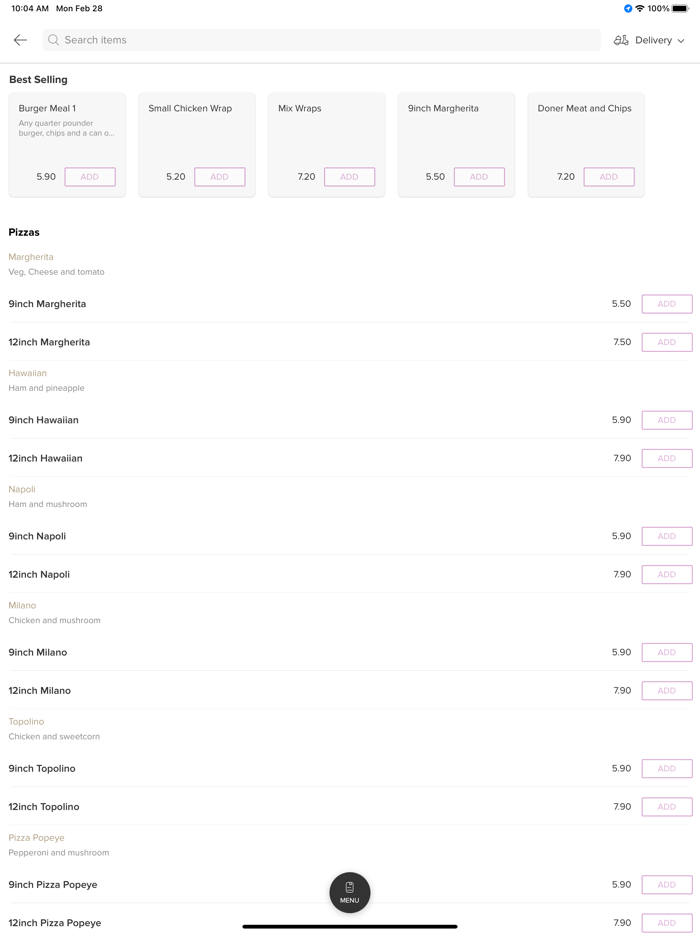Tap the Wi-Fi status icon
Image resolution: width=700 pixels, height=934 pixels.
click(x=640, y=9)
